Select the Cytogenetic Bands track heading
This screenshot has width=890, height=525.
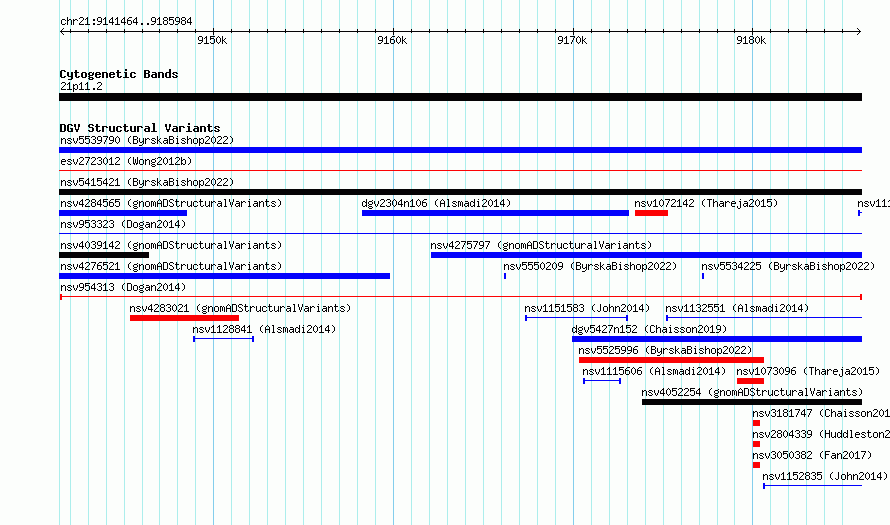[x=119, y=74]
